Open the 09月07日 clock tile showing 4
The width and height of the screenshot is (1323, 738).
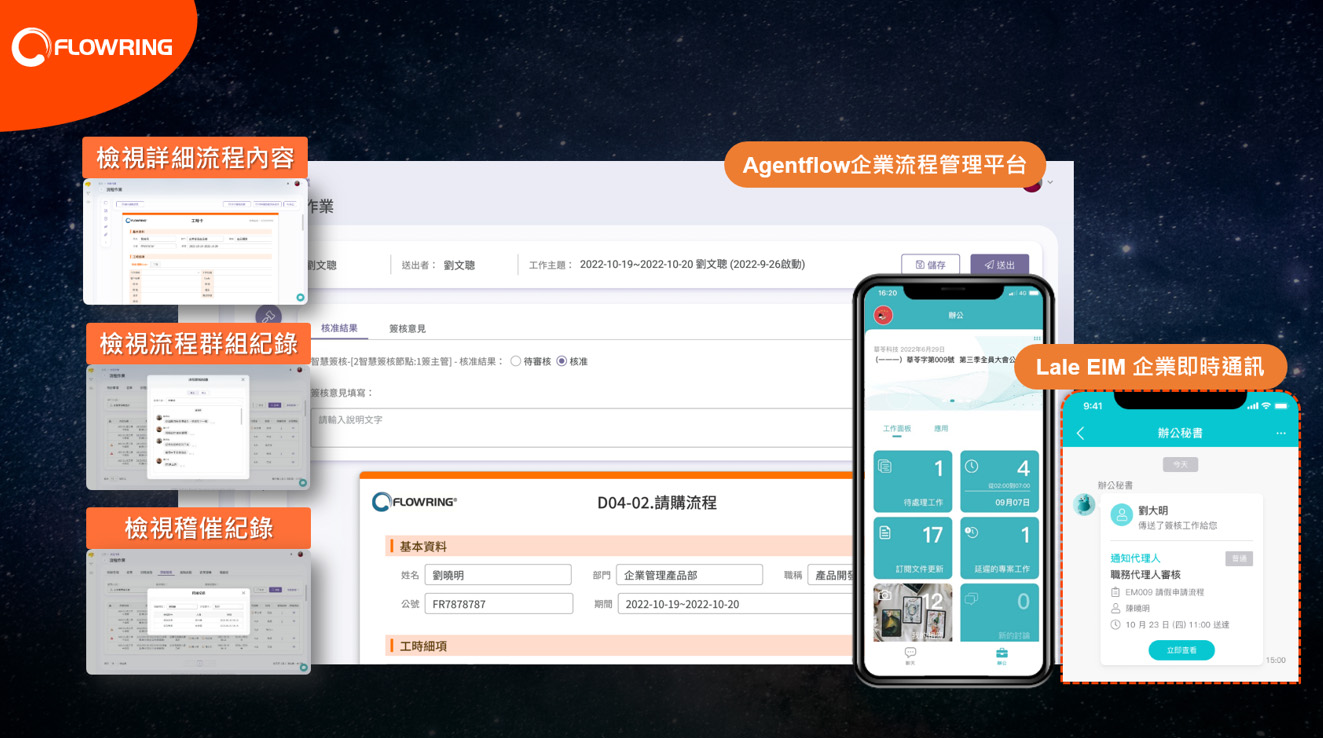(x=1000, y=481)
